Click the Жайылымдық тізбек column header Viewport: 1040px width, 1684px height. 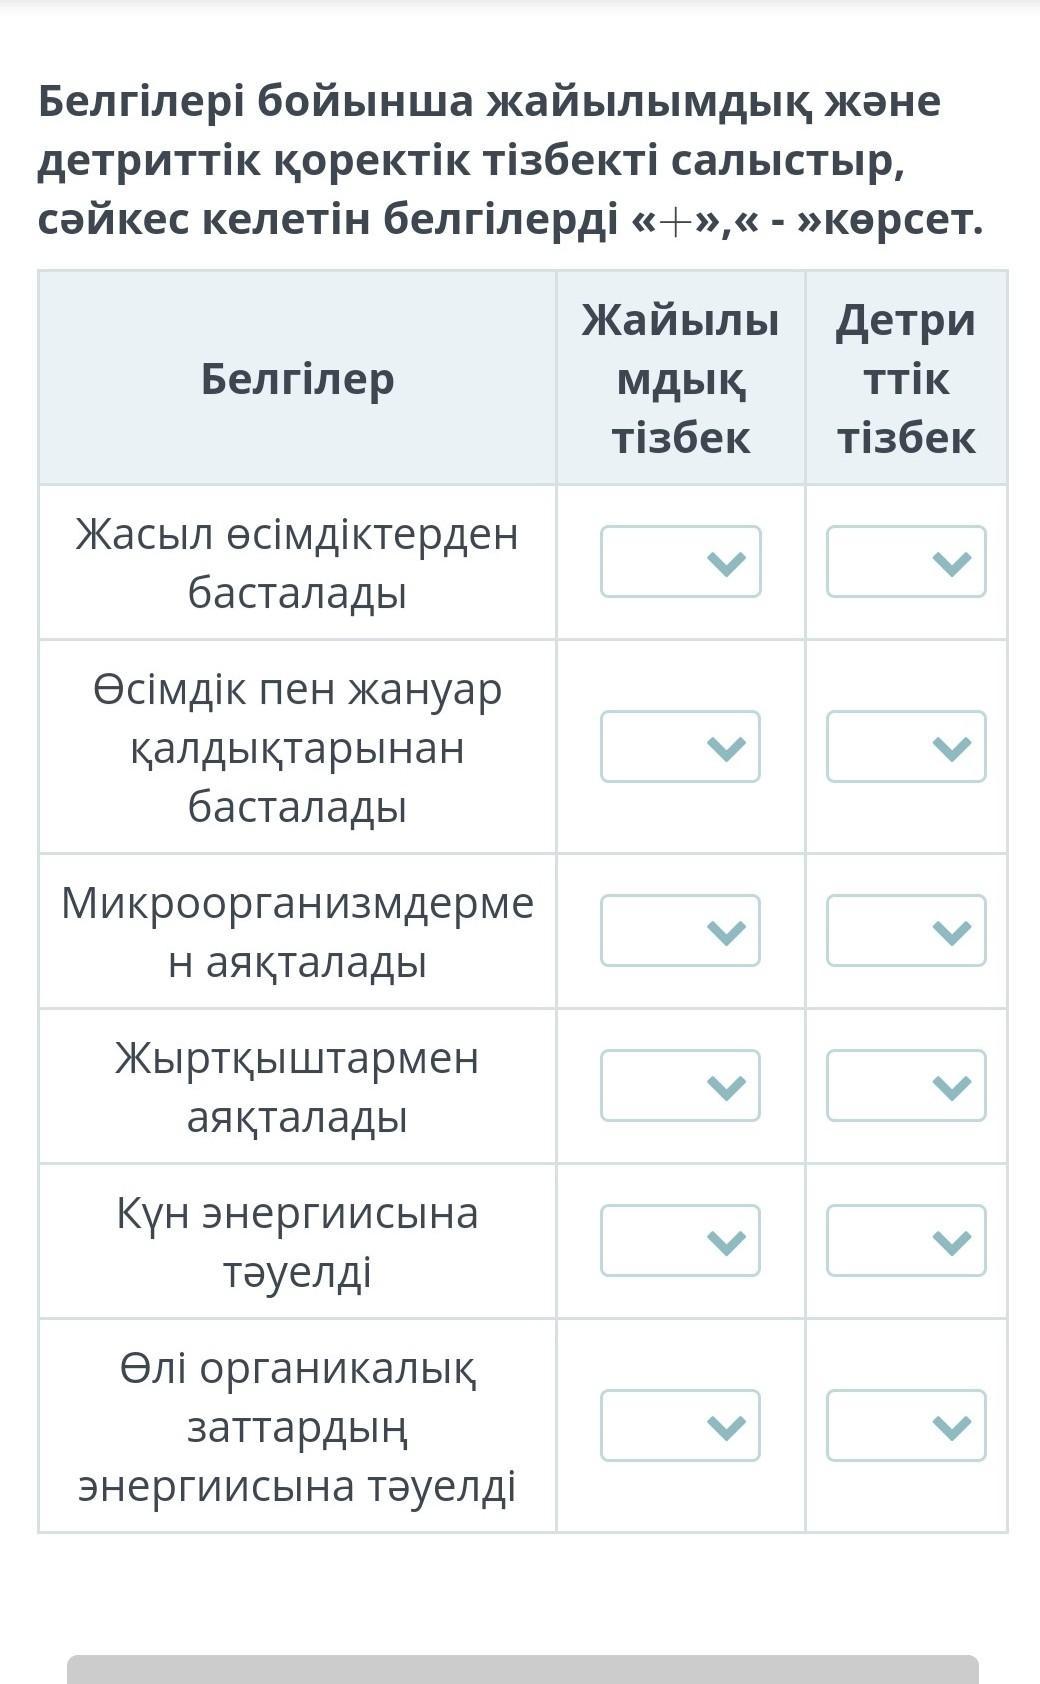pyautogui.click(x=681, y=379)
